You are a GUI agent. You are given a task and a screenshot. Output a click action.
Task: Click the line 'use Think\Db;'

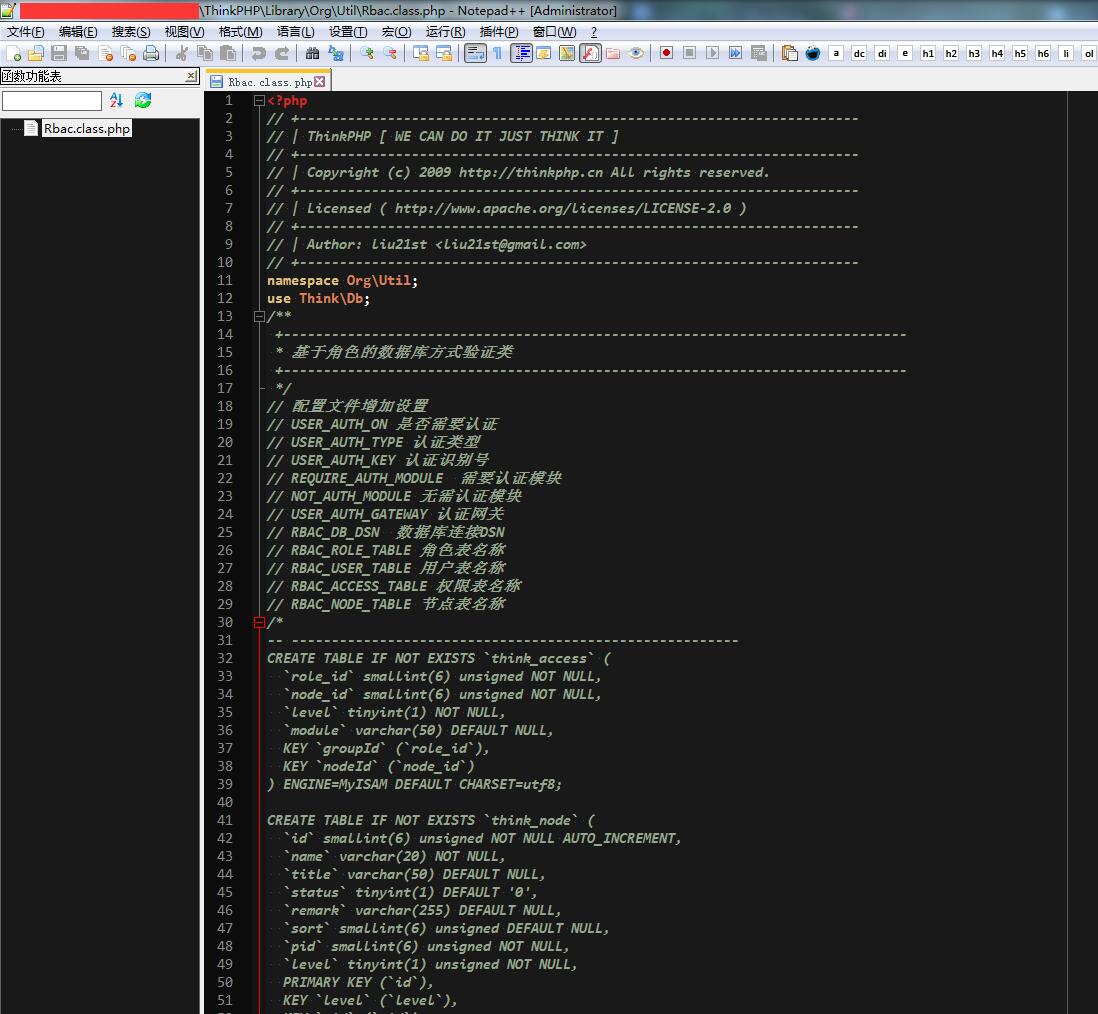[319, 299]
